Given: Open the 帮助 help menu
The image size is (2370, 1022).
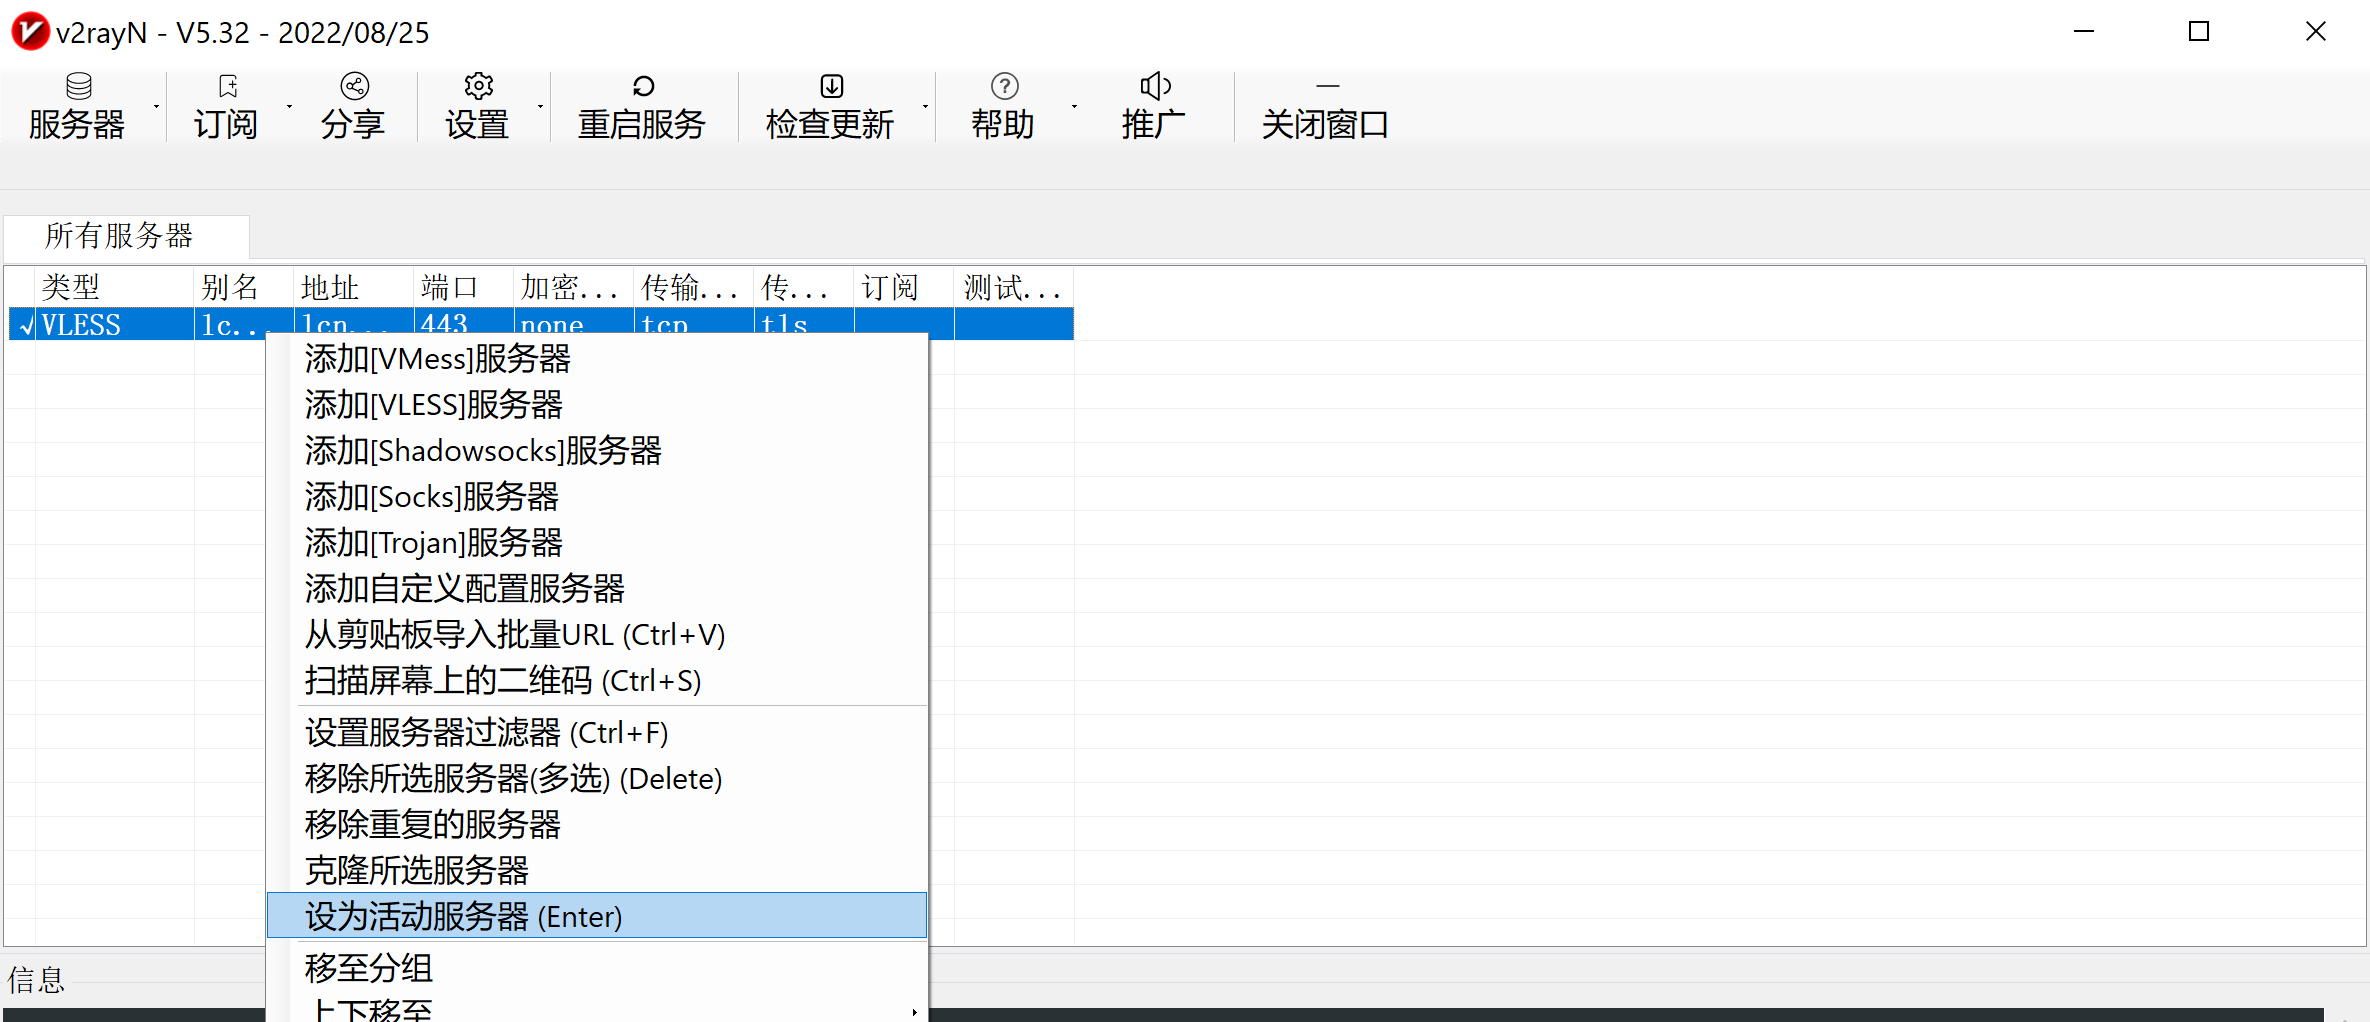Looking at the screenshot, I should coord(1003,107).
